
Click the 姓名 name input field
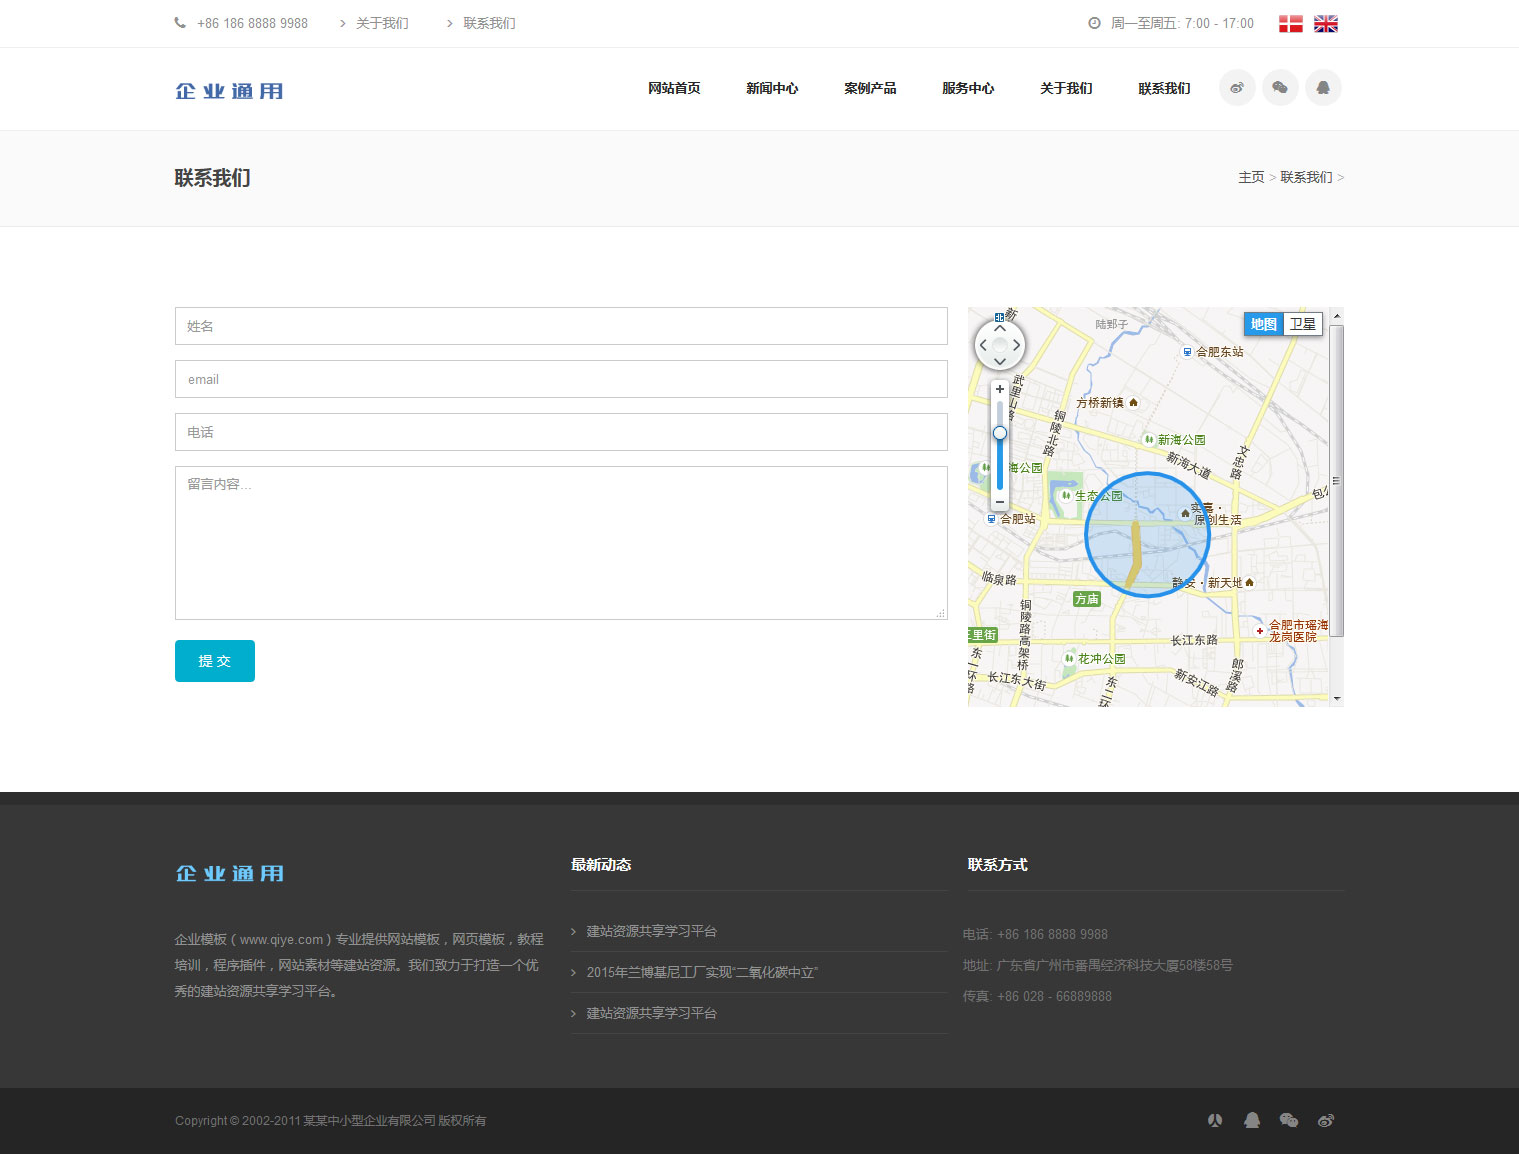(x=561, y=326)
